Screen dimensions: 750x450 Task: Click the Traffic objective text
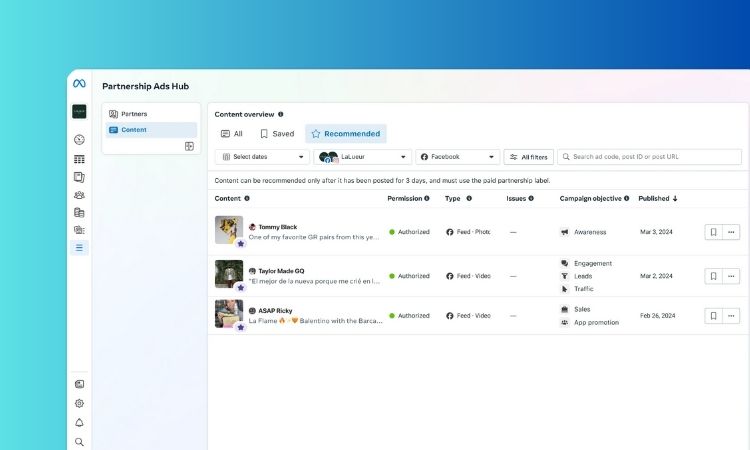(x=584, y=289)
